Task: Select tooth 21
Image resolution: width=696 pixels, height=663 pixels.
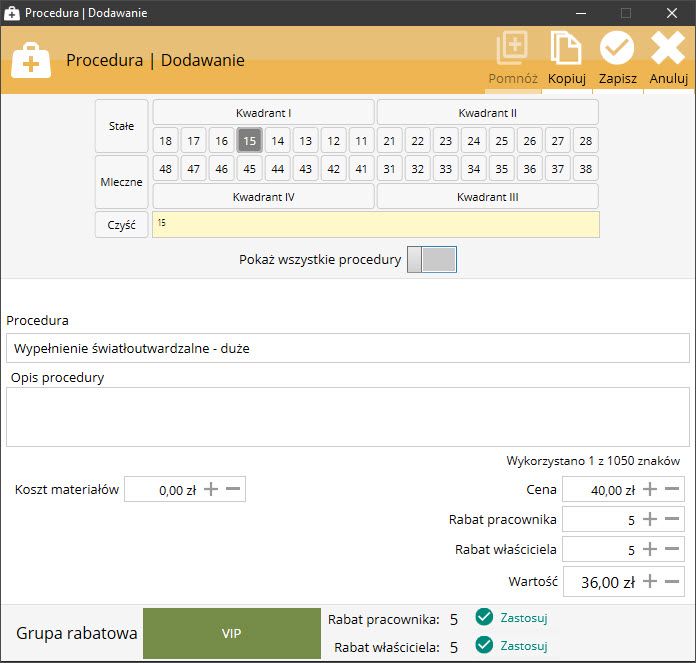Action: pyautogui.click(x=389, y=141)
